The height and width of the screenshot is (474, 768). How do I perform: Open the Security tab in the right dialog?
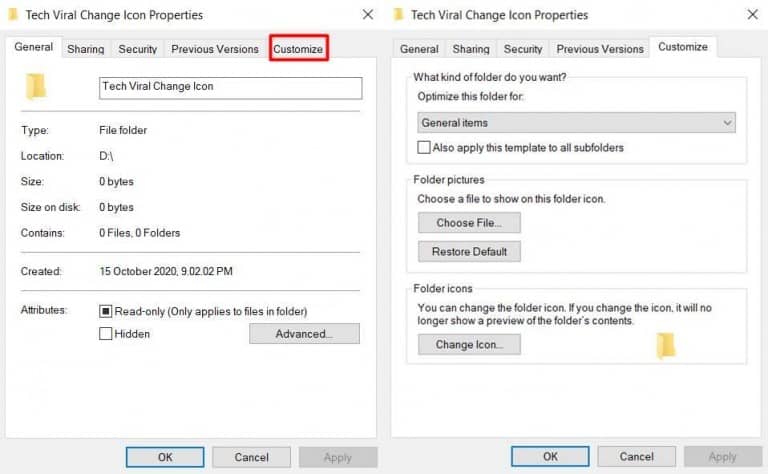tap(523, 49)
